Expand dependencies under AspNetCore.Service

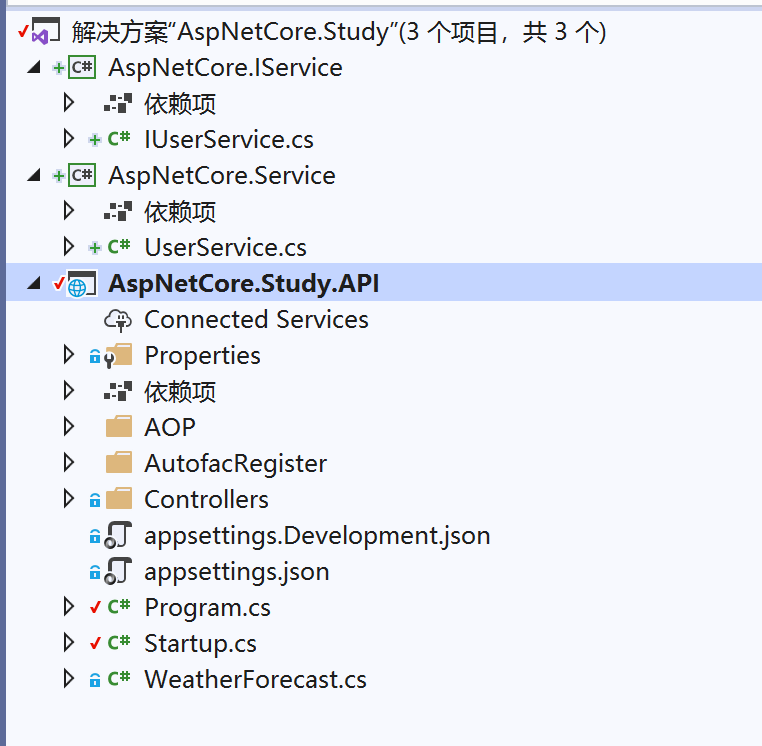click(69, 211)
